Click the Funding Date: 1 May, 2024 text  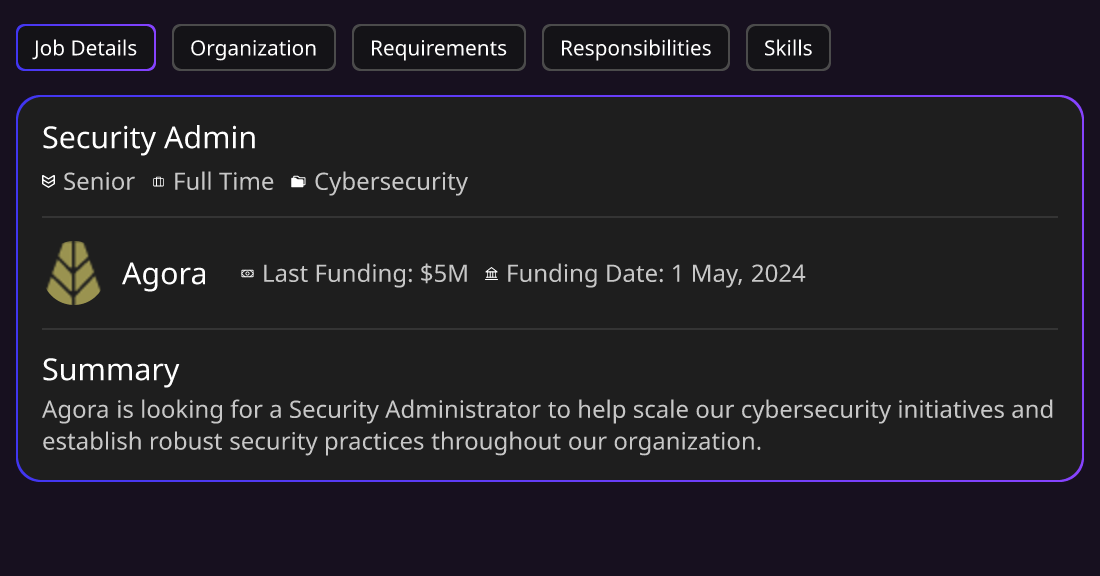coord(656,274)
